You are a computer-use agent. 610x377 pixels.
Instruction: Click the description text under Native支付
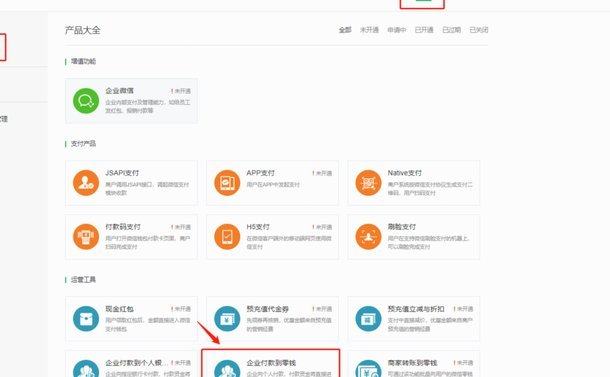point(430,188)
